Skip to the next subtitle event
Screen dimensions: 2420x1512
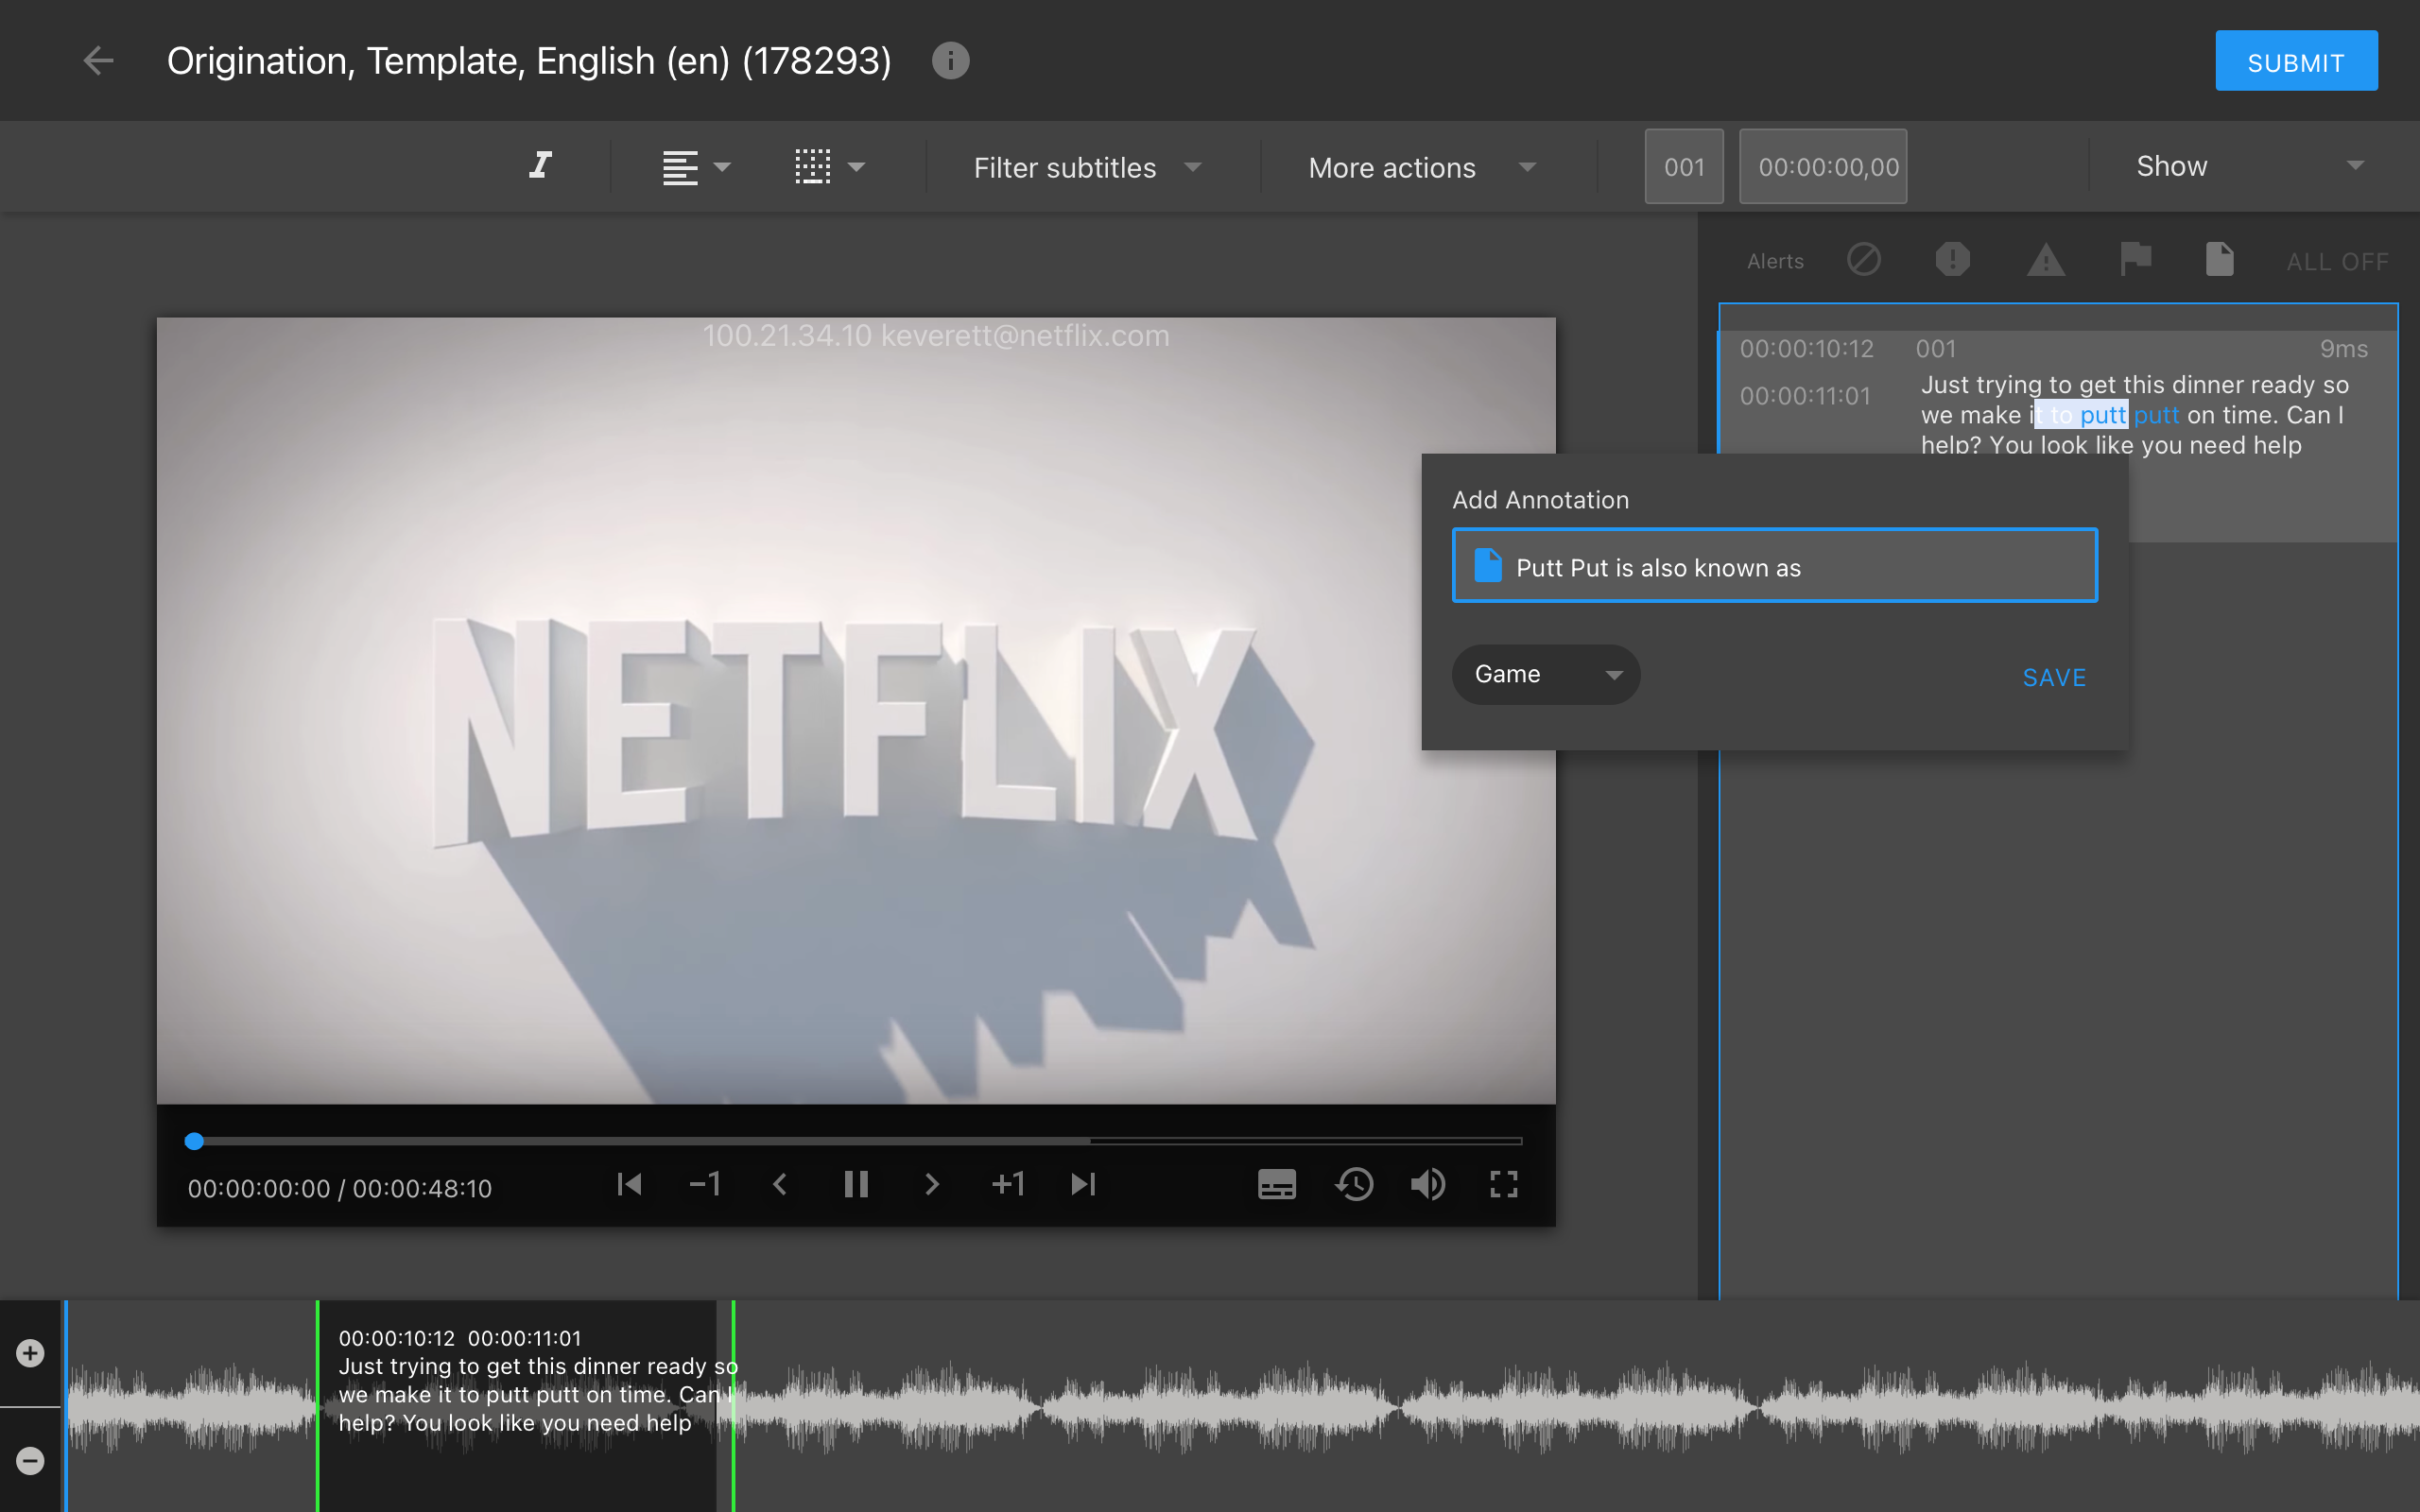(x=1084, y=1185)
